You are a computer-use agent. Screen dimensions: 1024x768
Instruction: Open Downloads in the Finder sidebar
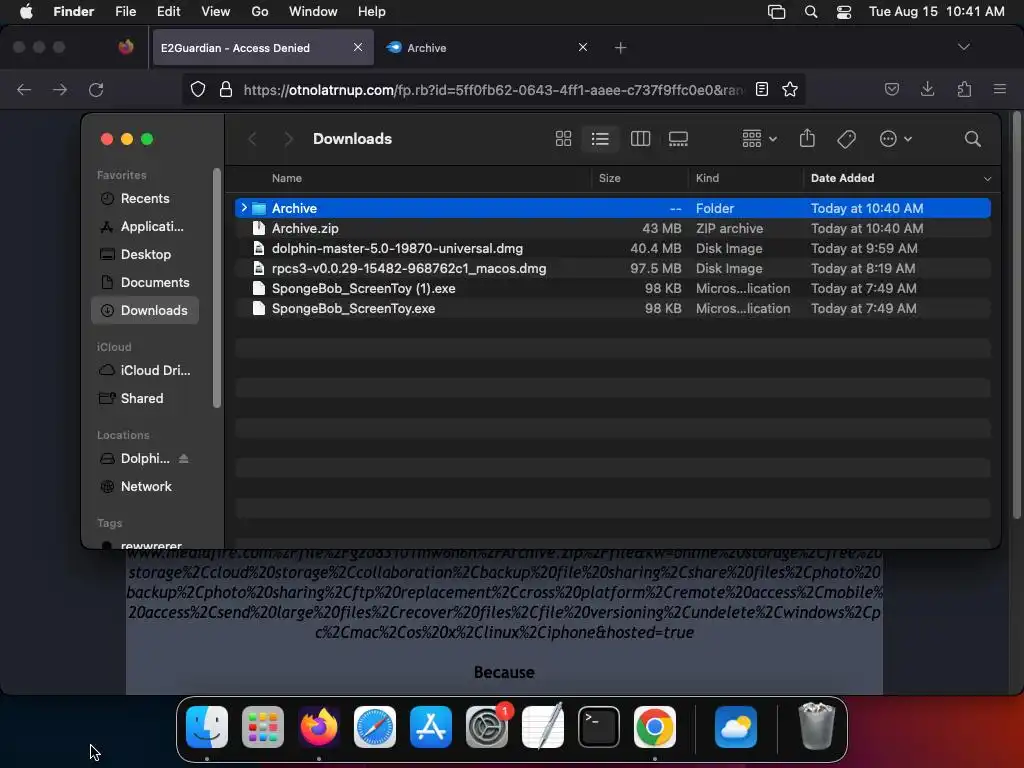click(x=145, y=310)
